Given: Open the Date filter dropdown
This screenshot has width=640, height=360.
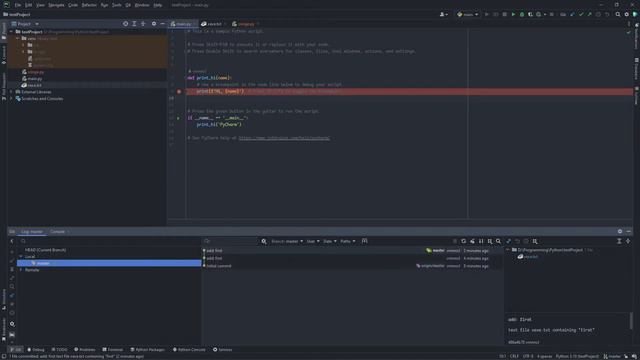Looking at the screenshot, I should click(330, 241).
